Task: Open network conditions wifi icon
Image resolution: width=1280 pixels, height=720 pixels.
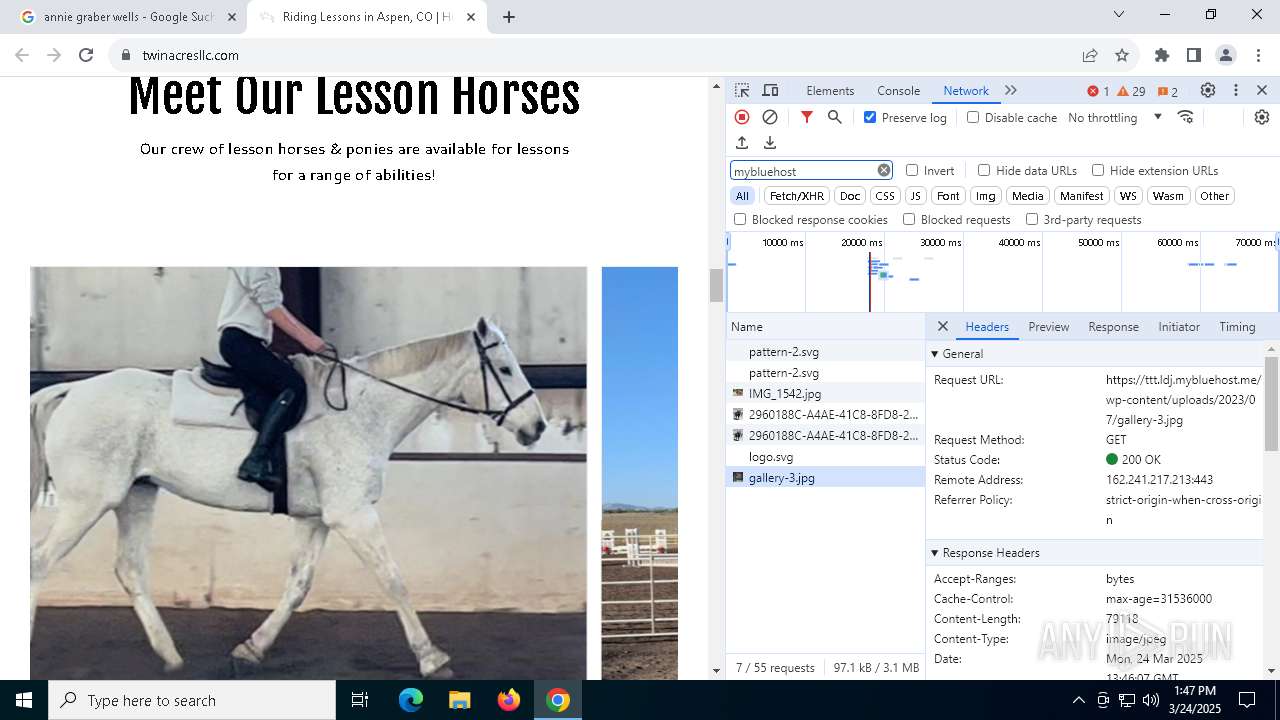Action: pos(1186,117)
